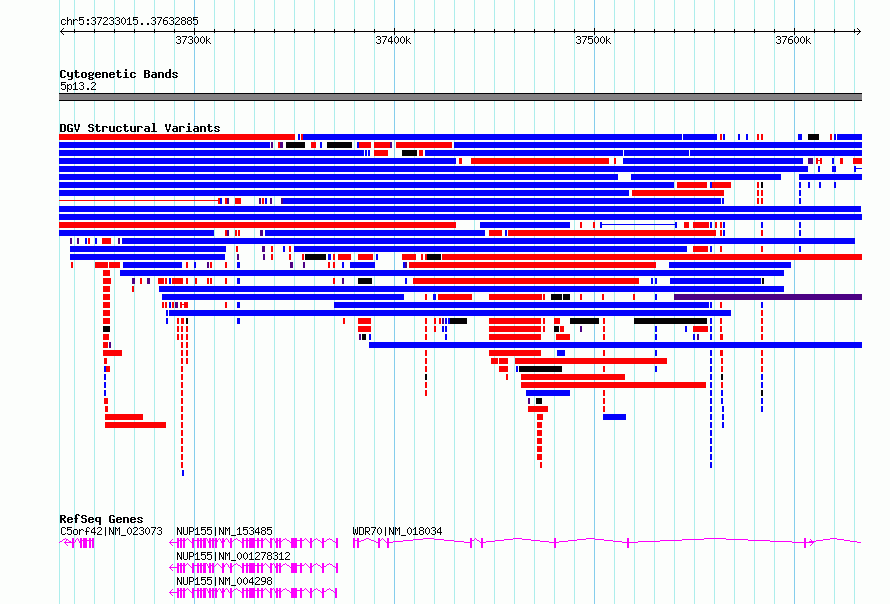
Task: Click the chr5:37233015..37632885 region label
Action: click(x=129, y=22)
